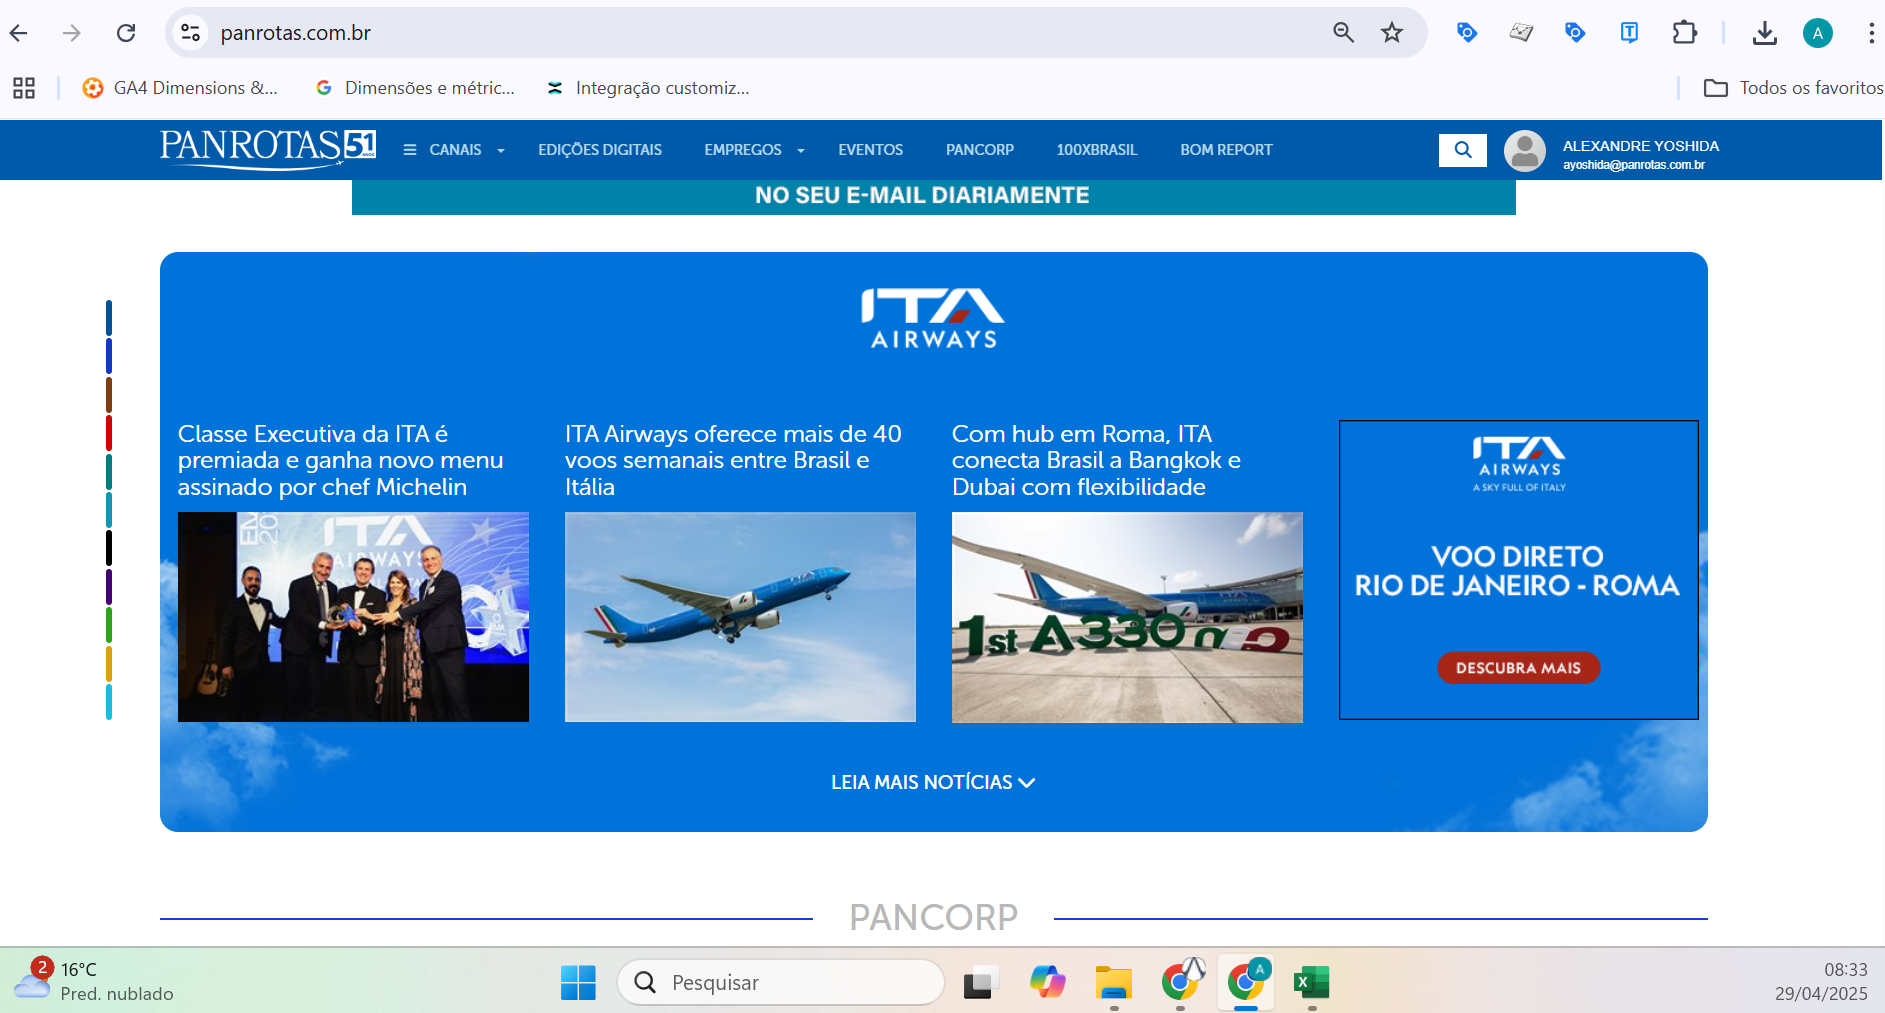1885x1013 pixels.
Task: Click the Pesquisar taskbar search box
Action: pyautogui.click(x=781, y=982)
